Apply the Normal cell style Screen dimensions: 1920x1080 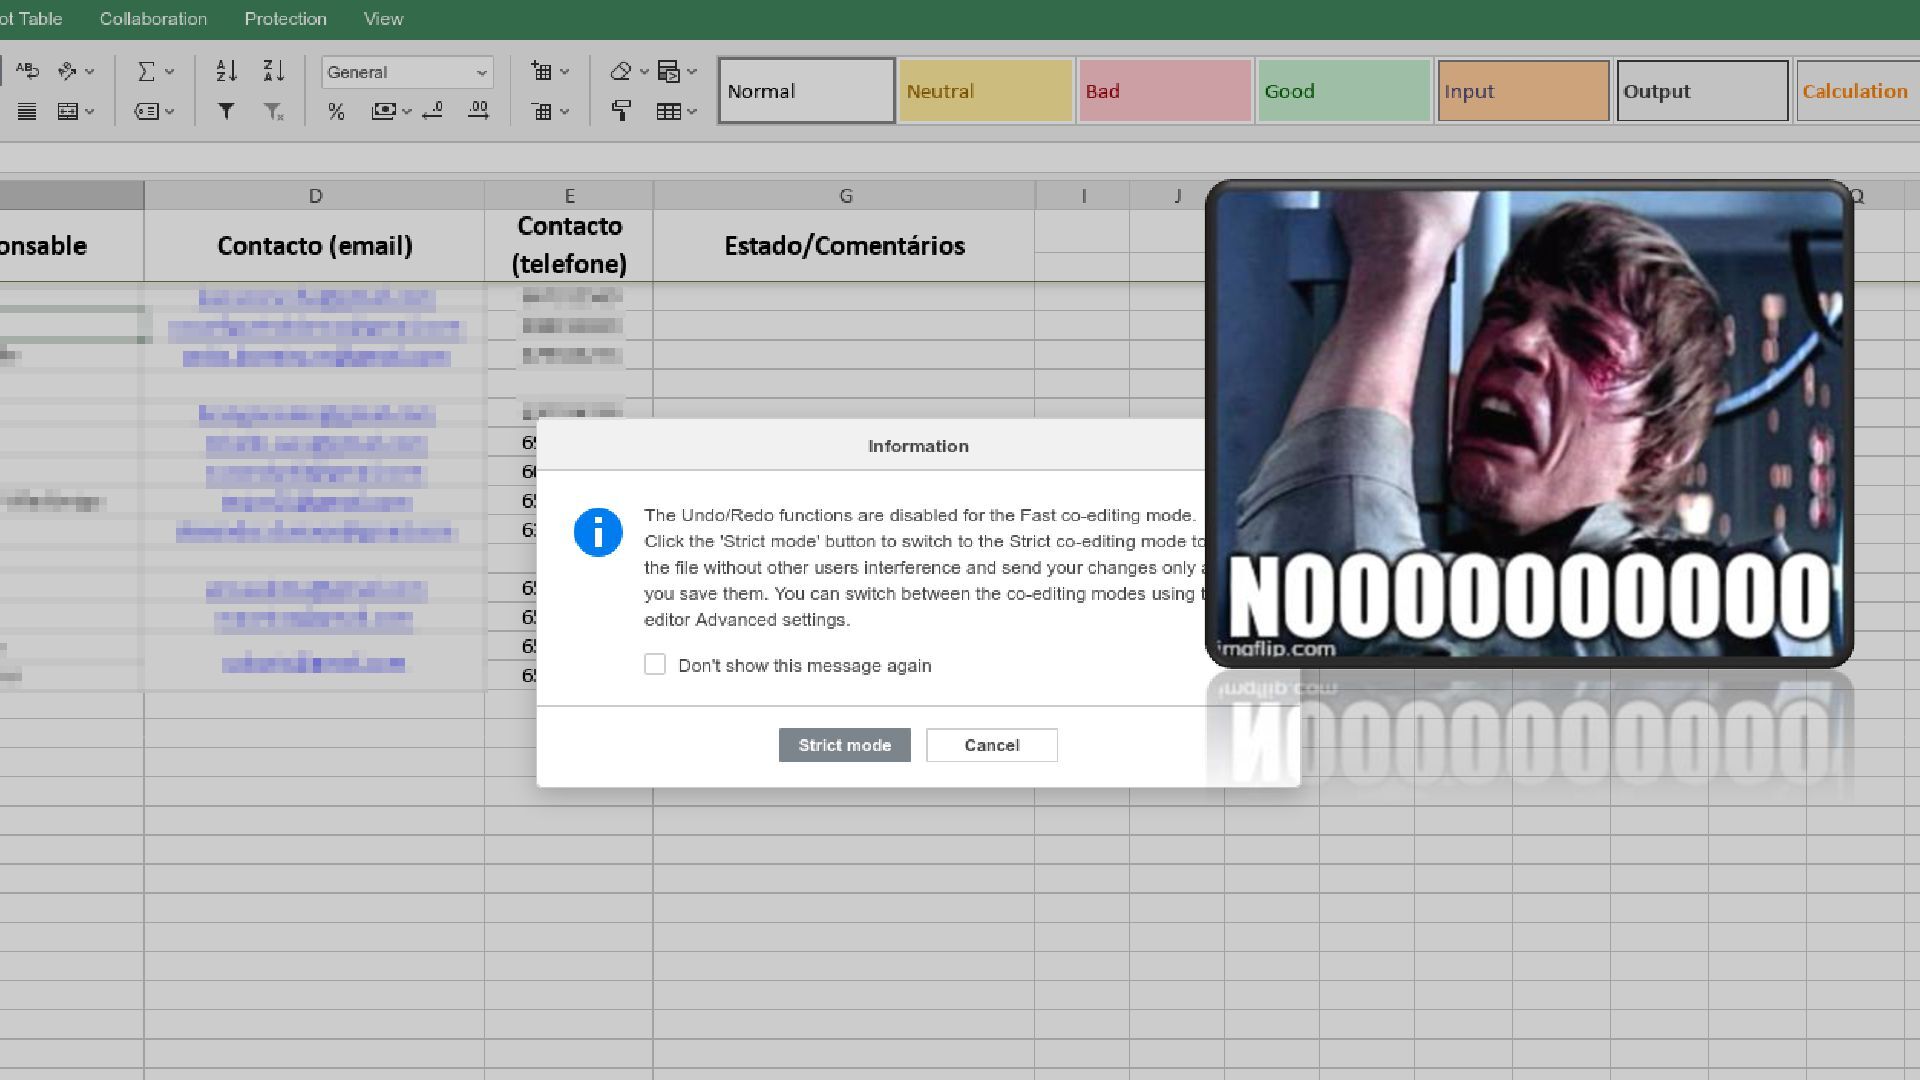point(806,91)
